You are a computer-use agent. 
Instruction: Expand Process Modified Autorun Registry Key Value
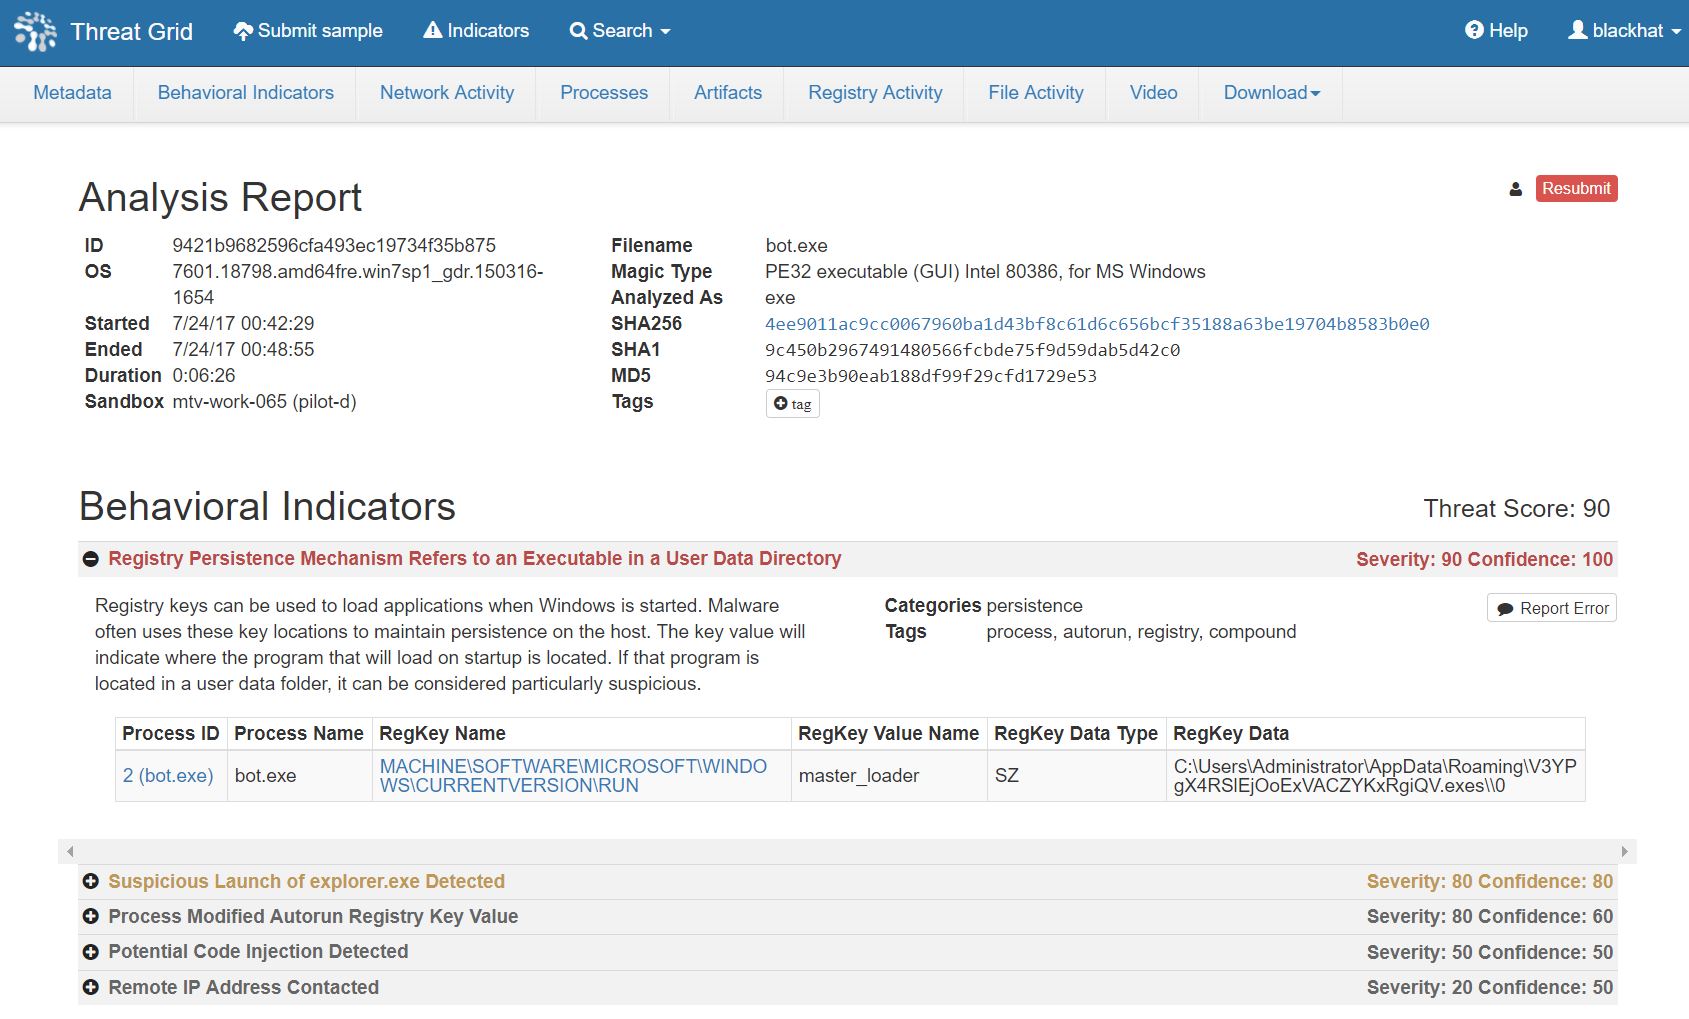pyautogui.click(x=91, y=916)
